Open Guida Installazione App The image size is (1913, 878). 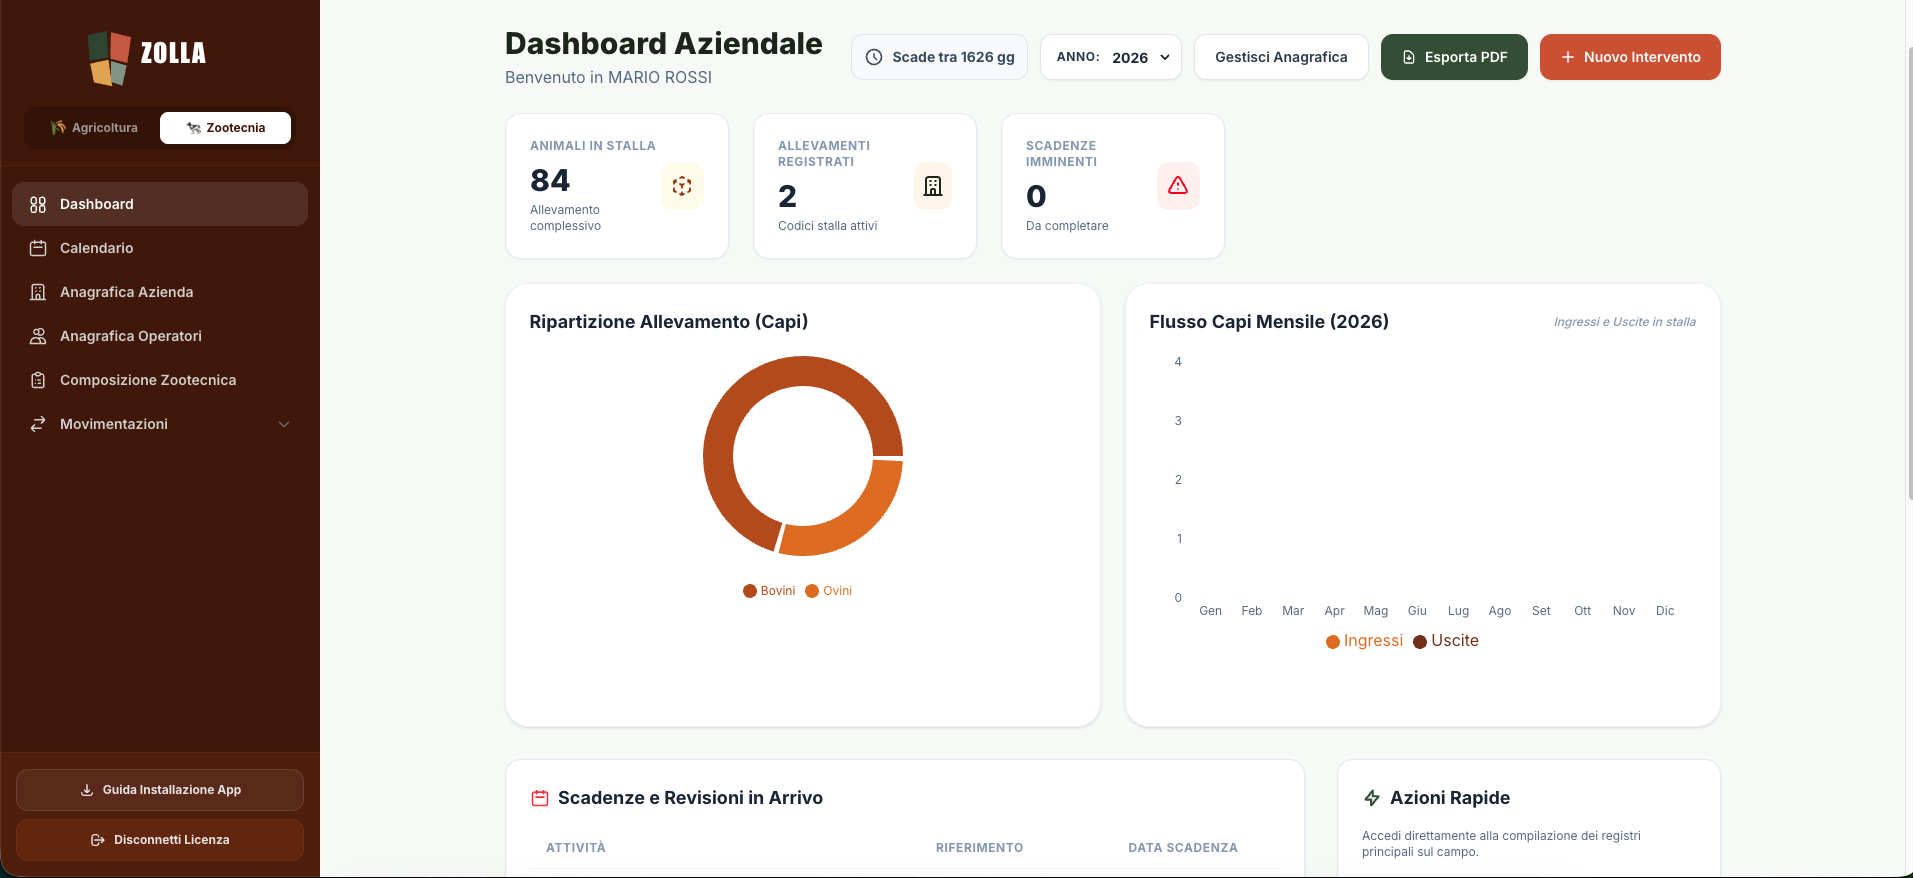[x=160, y=790]
